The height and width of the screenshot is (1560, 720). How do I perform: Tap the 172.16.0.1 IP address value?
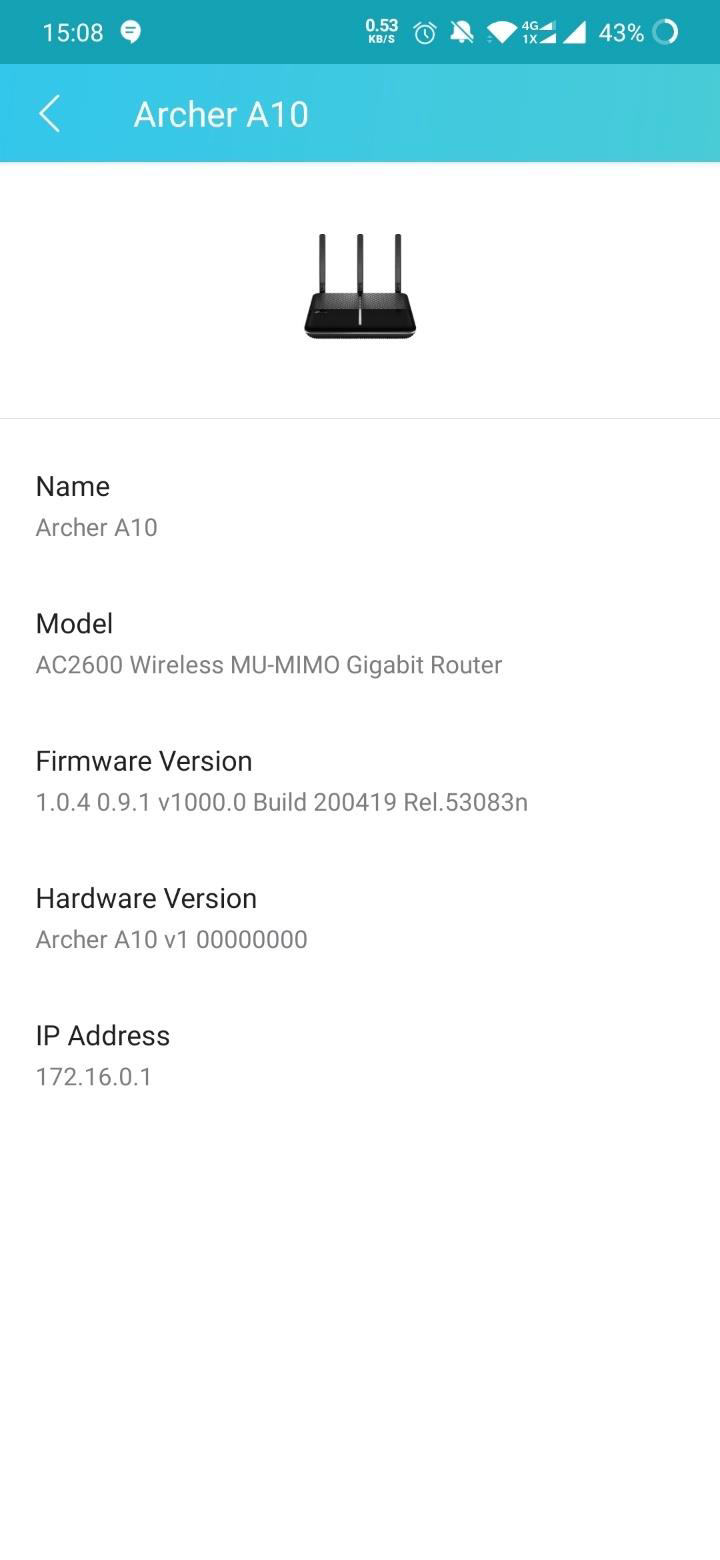pos(94,1077)
